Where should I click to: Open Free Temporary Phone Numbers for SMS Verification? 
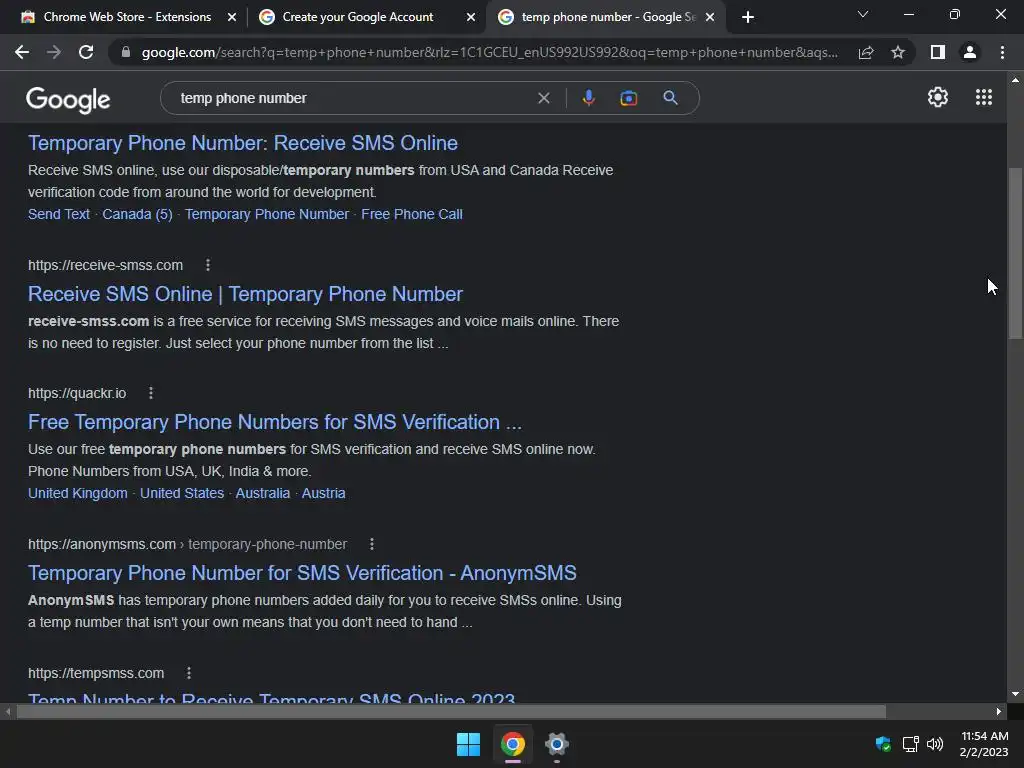pos(275,422)
